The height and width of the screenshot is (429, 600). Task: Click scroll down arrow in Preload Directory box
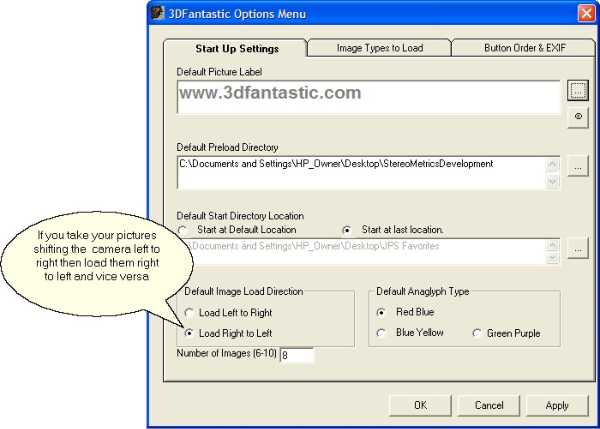pos(552,181)
